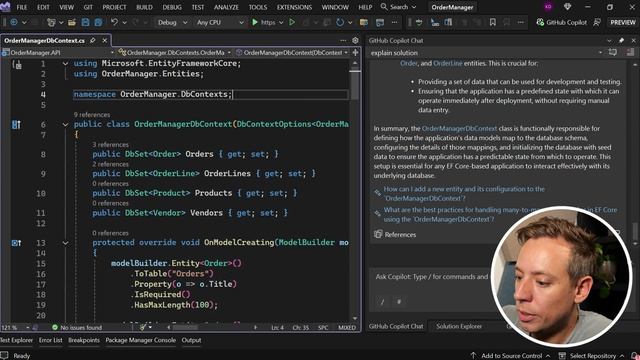Viewport: 640px width, 360px height.
Task: Open the OrderManagerDbContext member dropdown
Action: (292, 52)
